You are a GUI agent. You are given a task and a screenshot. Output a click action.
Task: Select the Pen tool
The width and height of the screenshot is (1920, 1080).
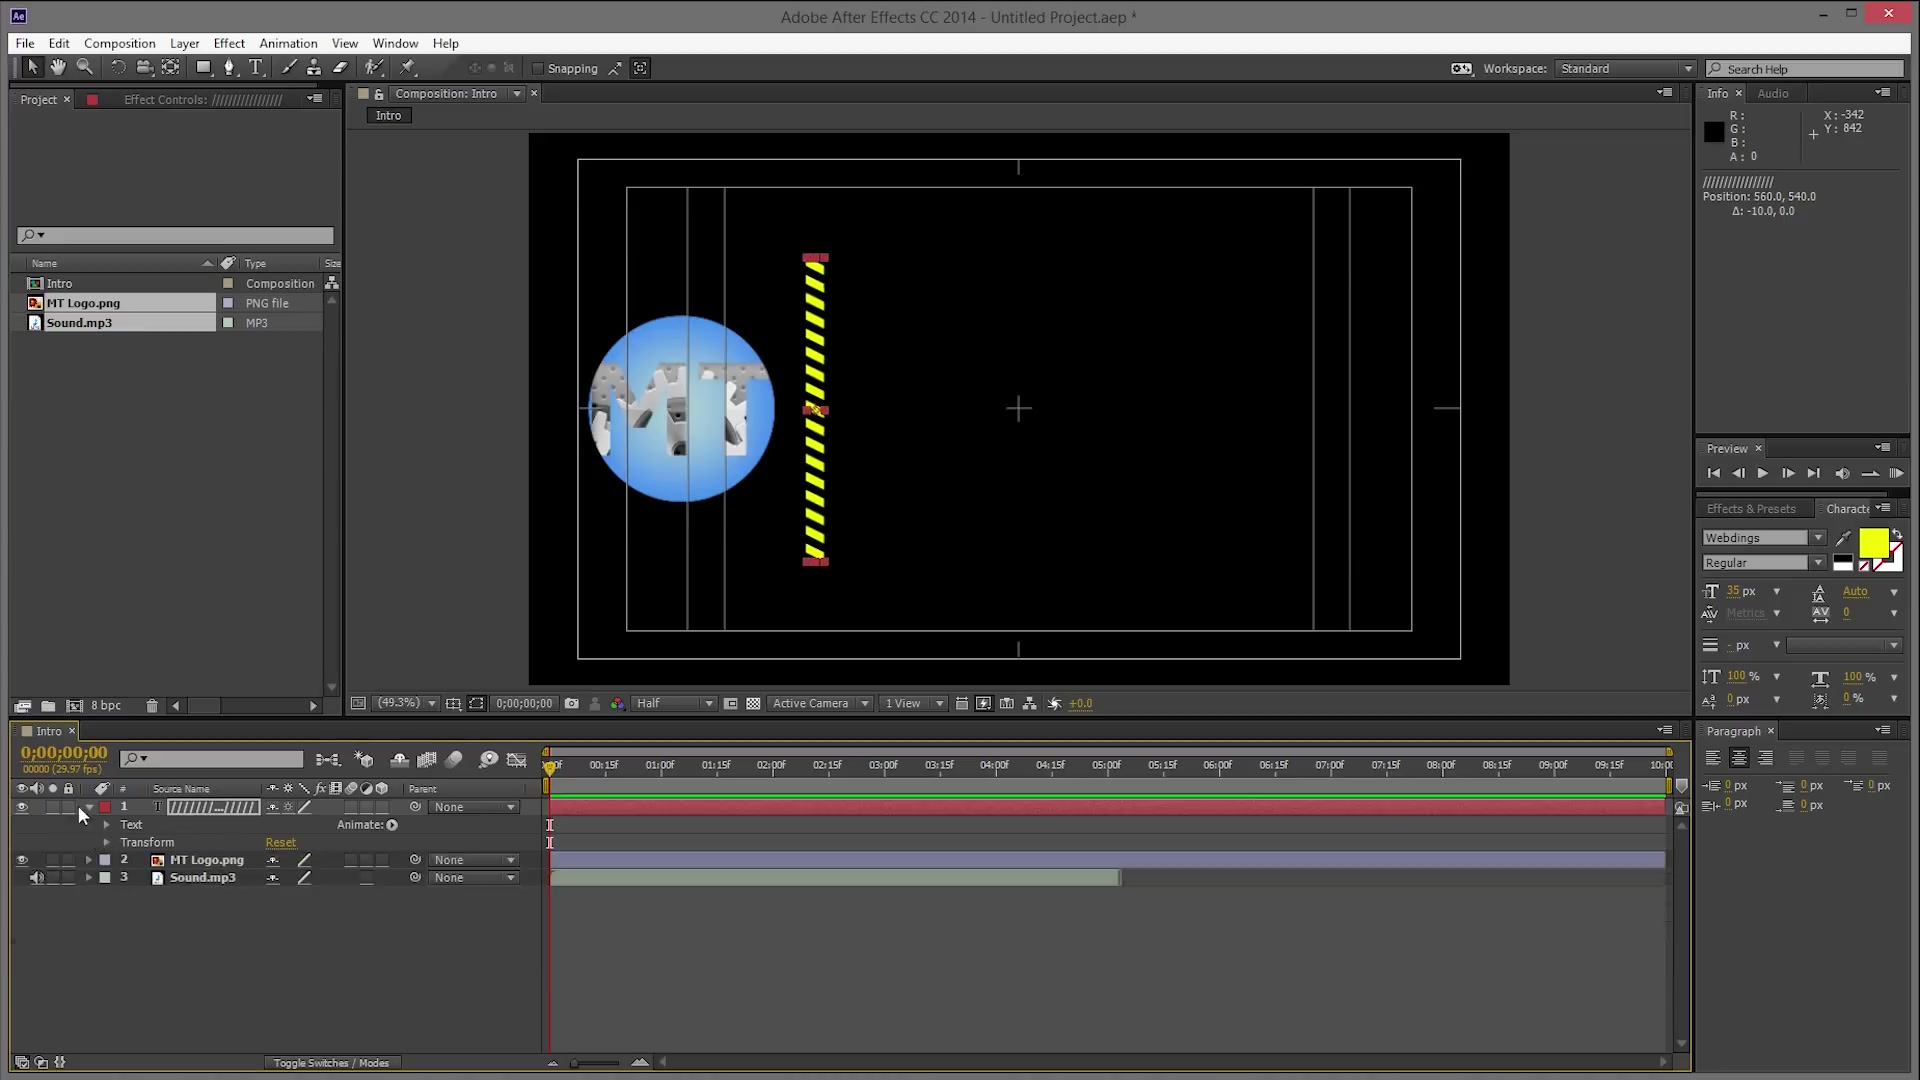(x=230, y=67)
